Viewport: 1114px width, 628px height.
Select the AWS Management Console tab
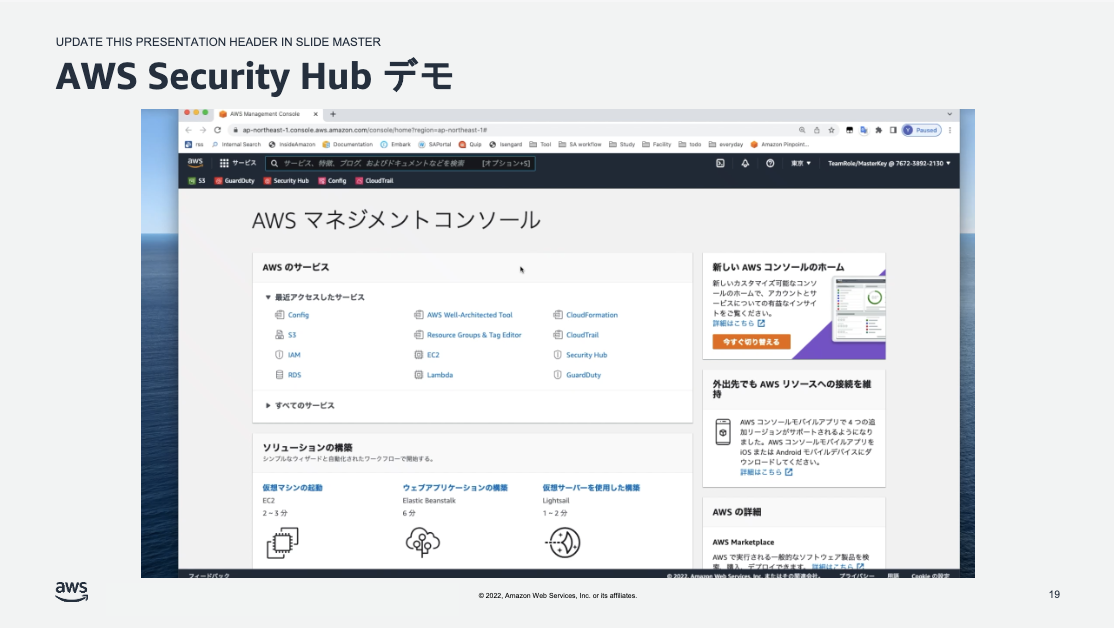coord(269,114)
